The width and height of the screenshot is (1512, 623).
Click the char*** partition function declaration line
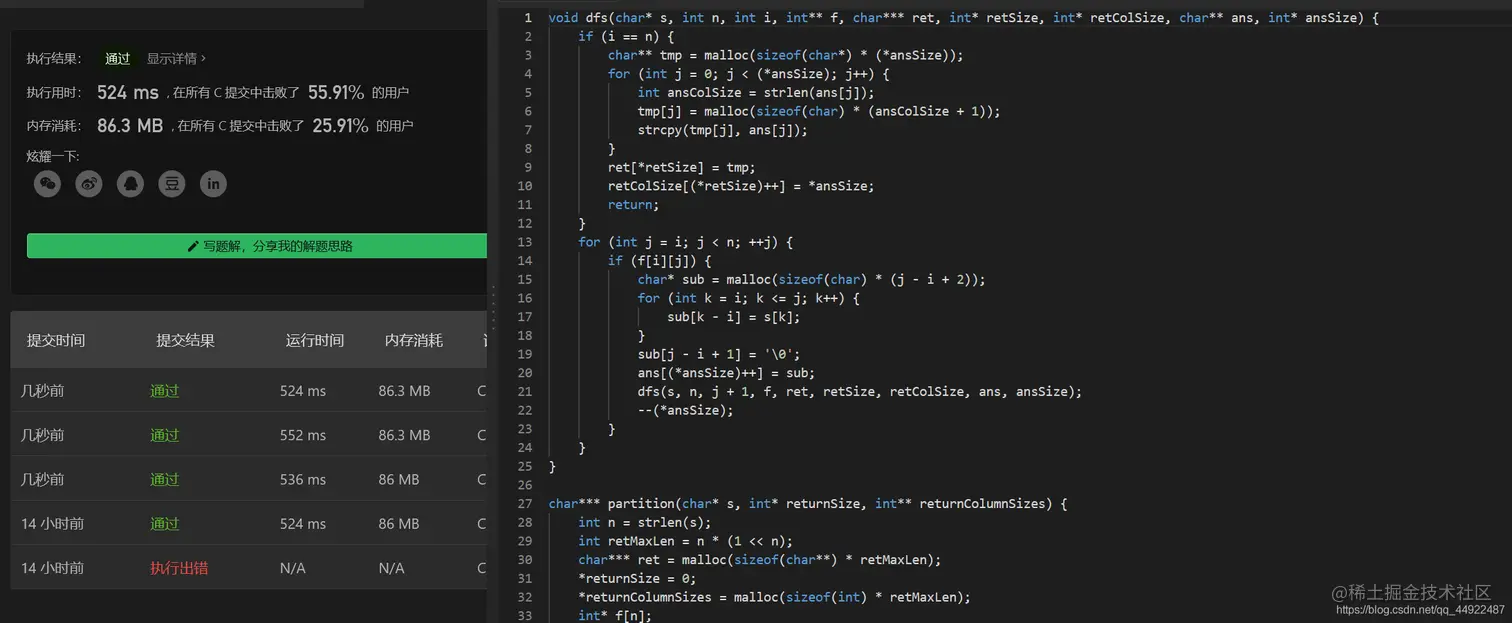click(x=808, y=503)
